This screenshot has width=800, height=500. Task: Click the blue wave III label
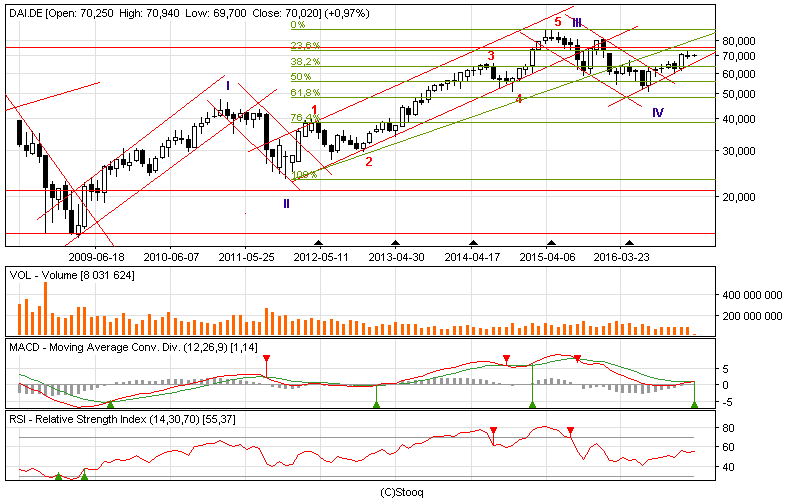tap(577, 22)
